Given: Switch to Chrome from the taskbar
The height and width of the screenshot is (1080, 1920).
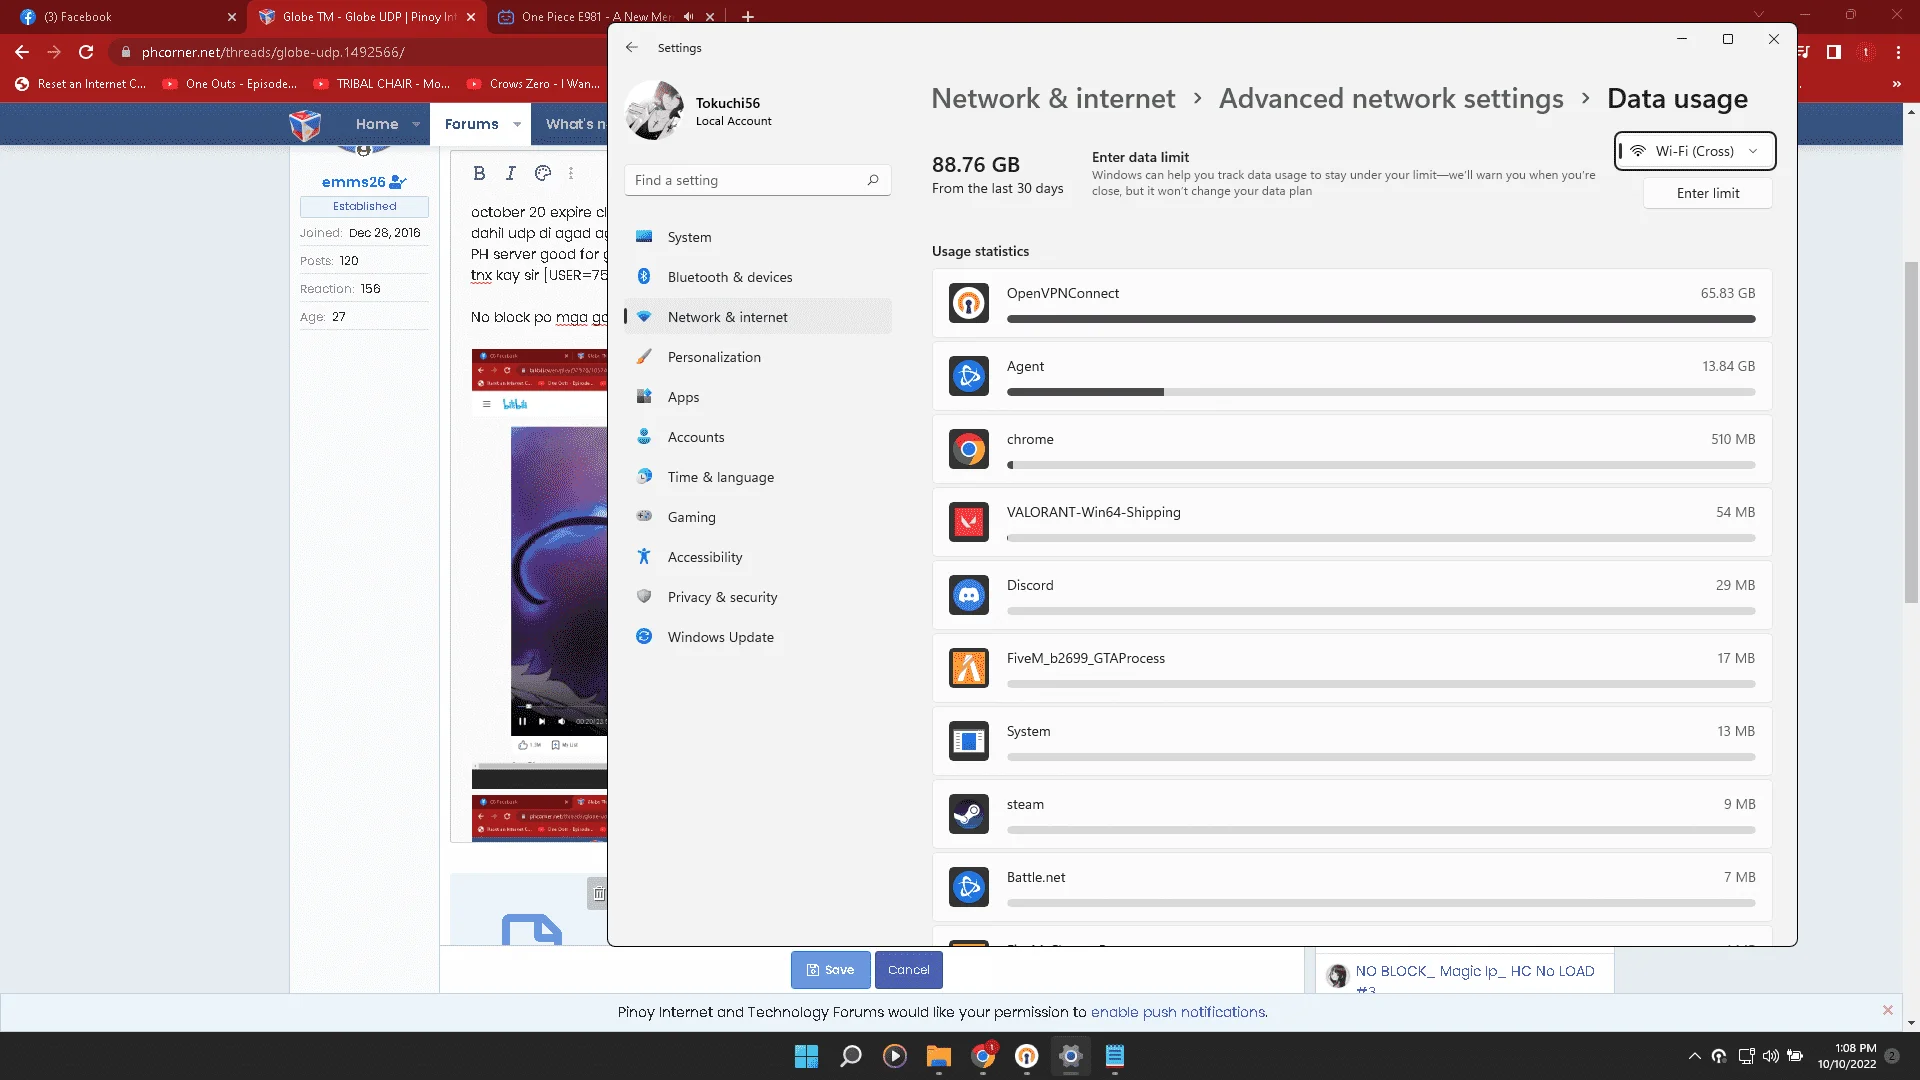Looking at the screenshot, I should 983,1056.
